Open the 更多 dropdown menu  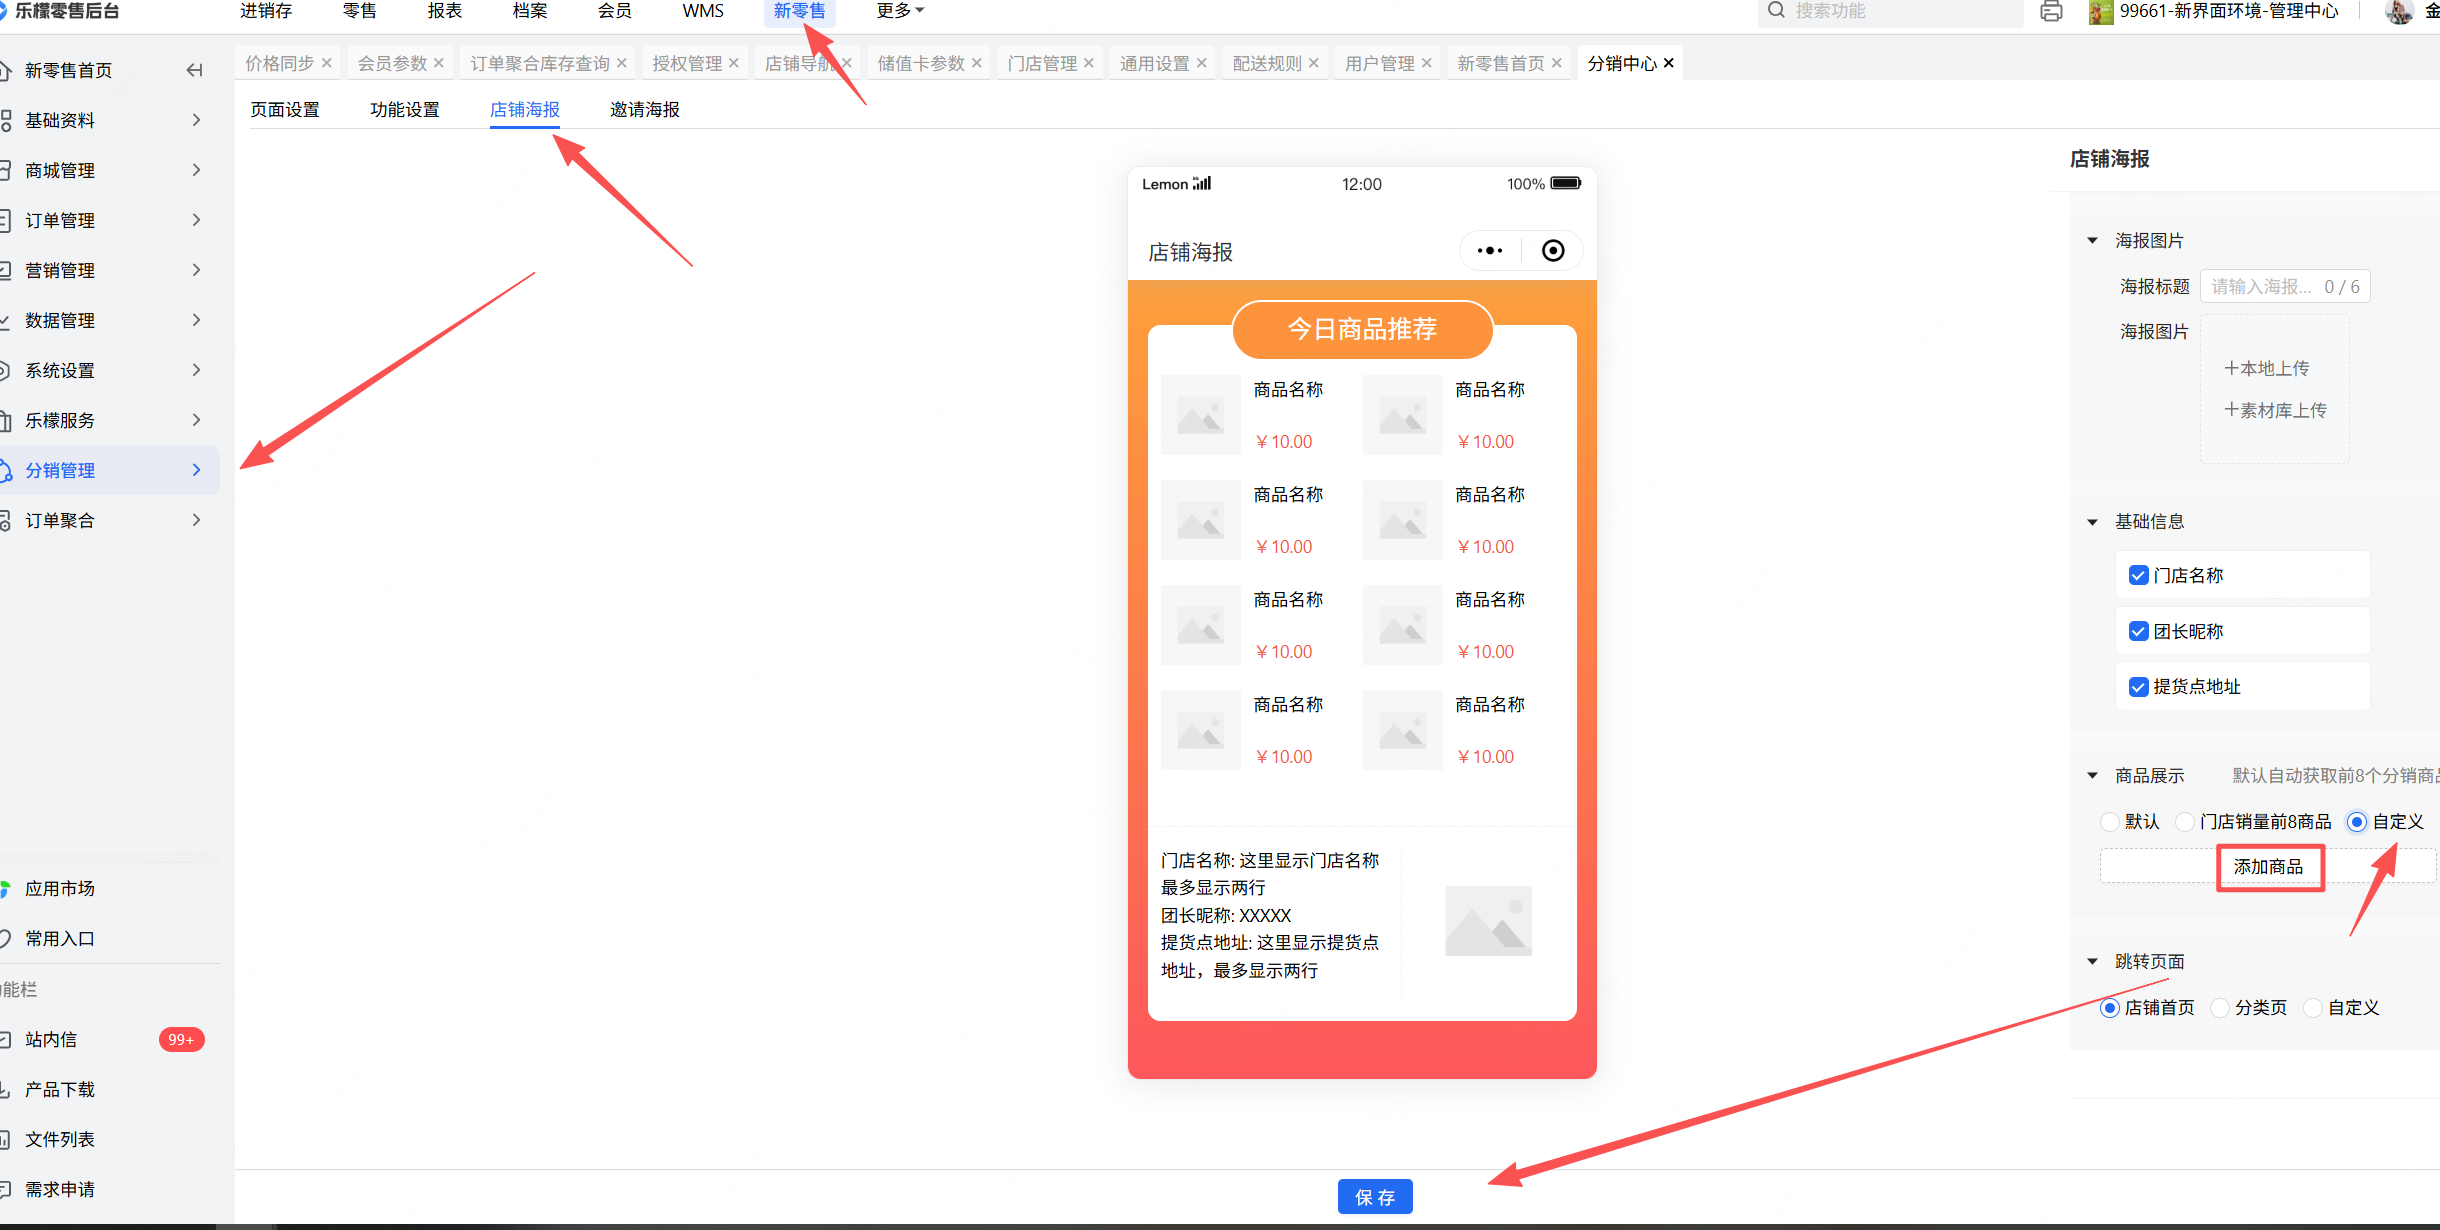(x=899, y=11)
